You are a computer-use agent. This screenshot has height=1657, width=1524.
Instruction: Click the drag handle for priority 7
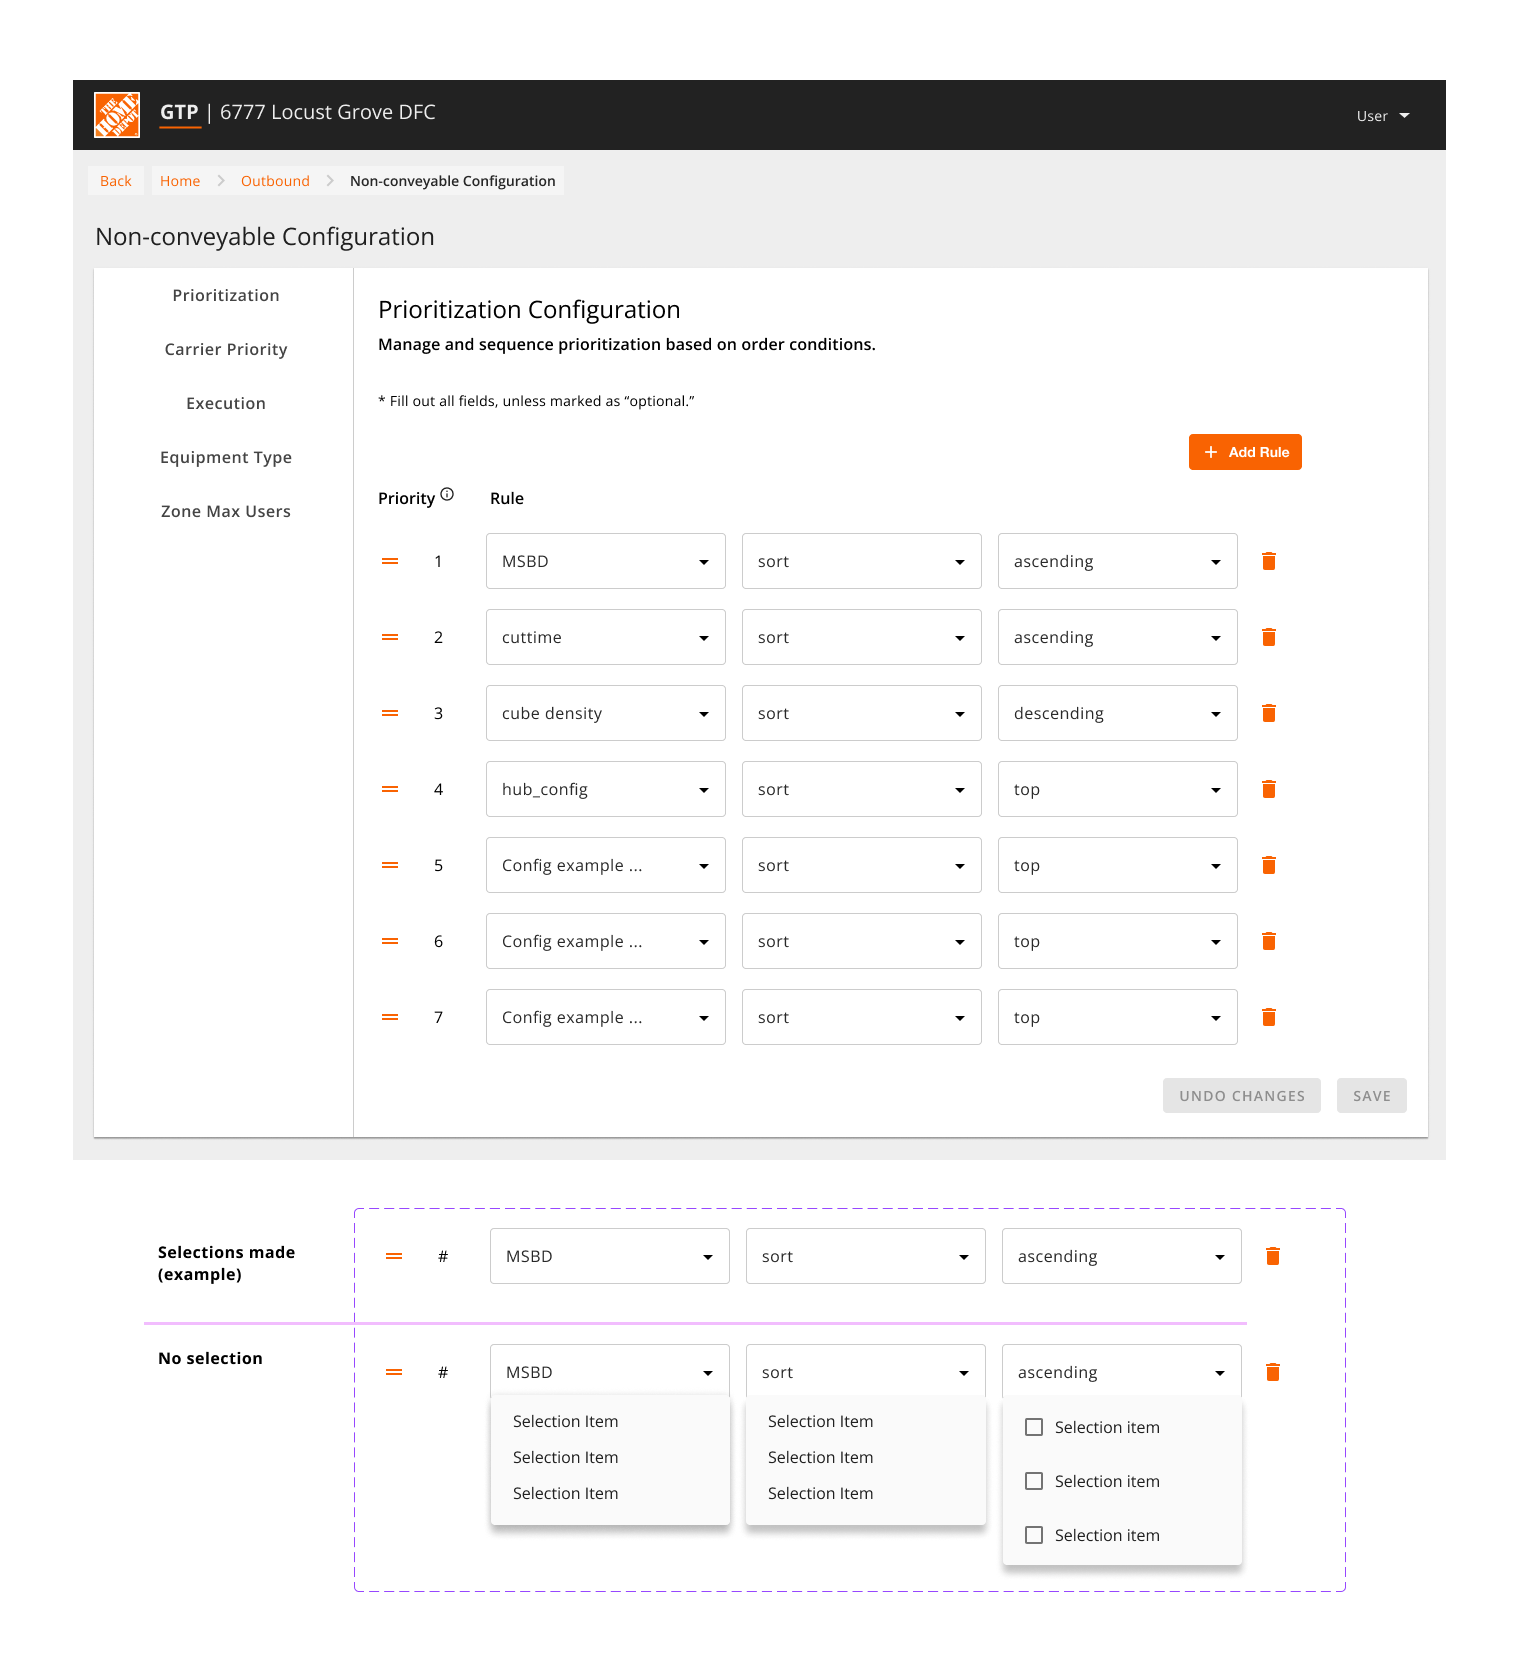(x=390, y=1017)
